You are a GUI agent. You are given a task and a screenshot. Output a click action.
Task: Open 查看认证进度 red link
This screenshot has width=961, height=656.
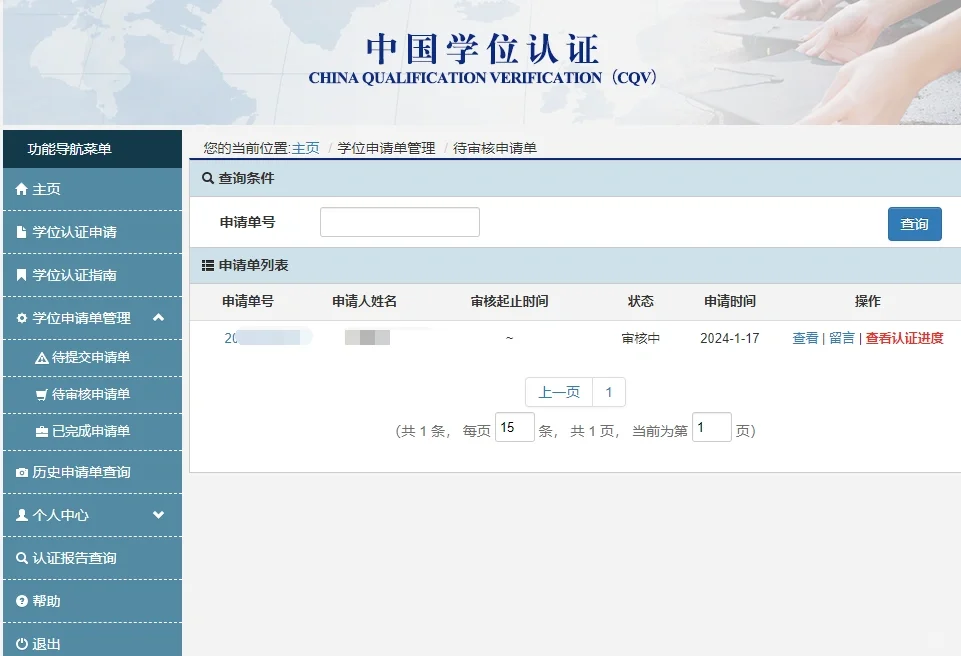pyautogui.click(x=904, y=338)
